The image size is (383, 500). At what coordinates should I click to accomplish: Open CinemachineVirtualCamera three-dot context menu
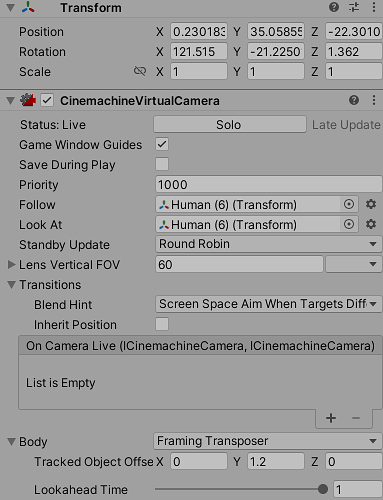(x=374, y=100)
